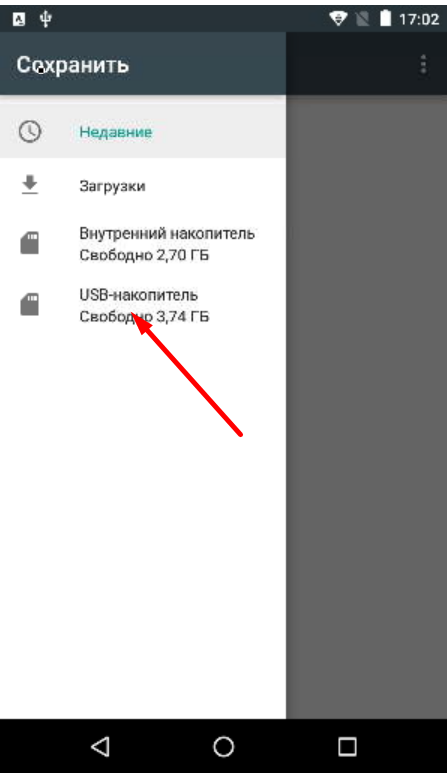447x775 pixels.
Task: Tap the no-SIM icon in status bar
Action: point(362,19)
